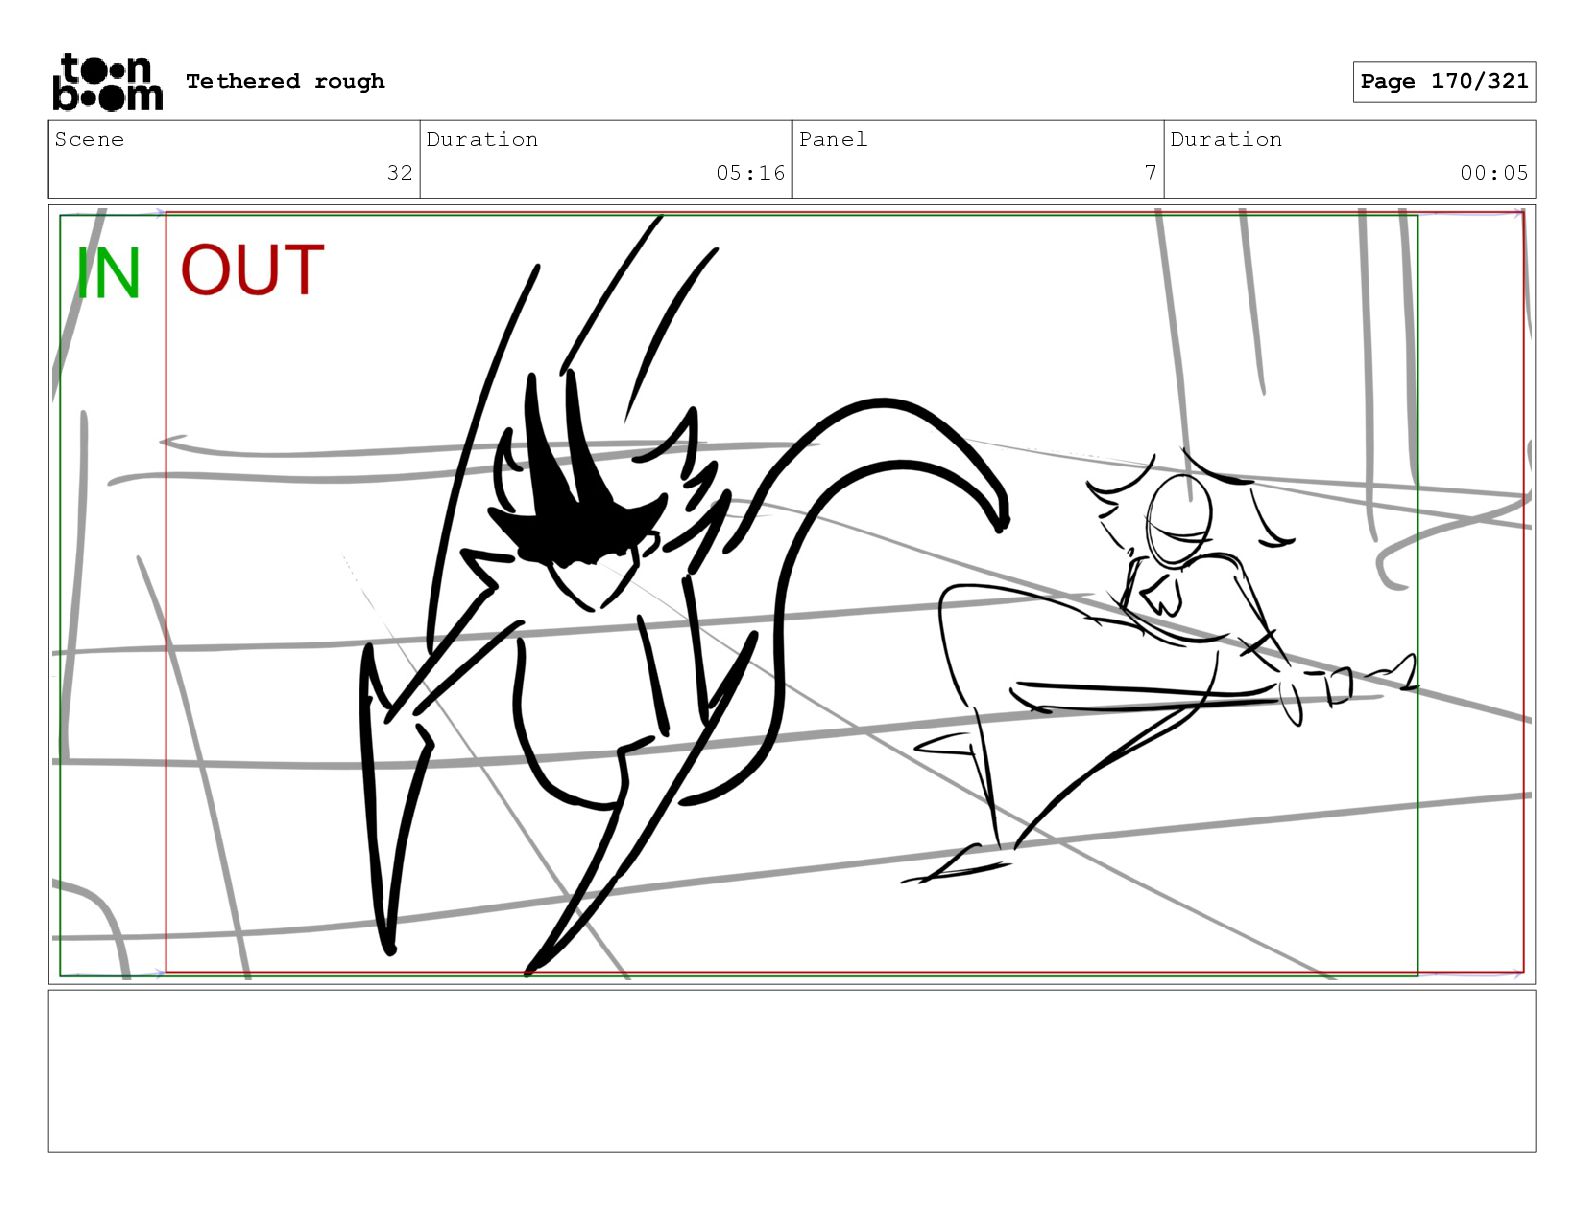The image size is (1584, 1224).
Task: Click the Toon Boom logo
Action: pos(107,82)
